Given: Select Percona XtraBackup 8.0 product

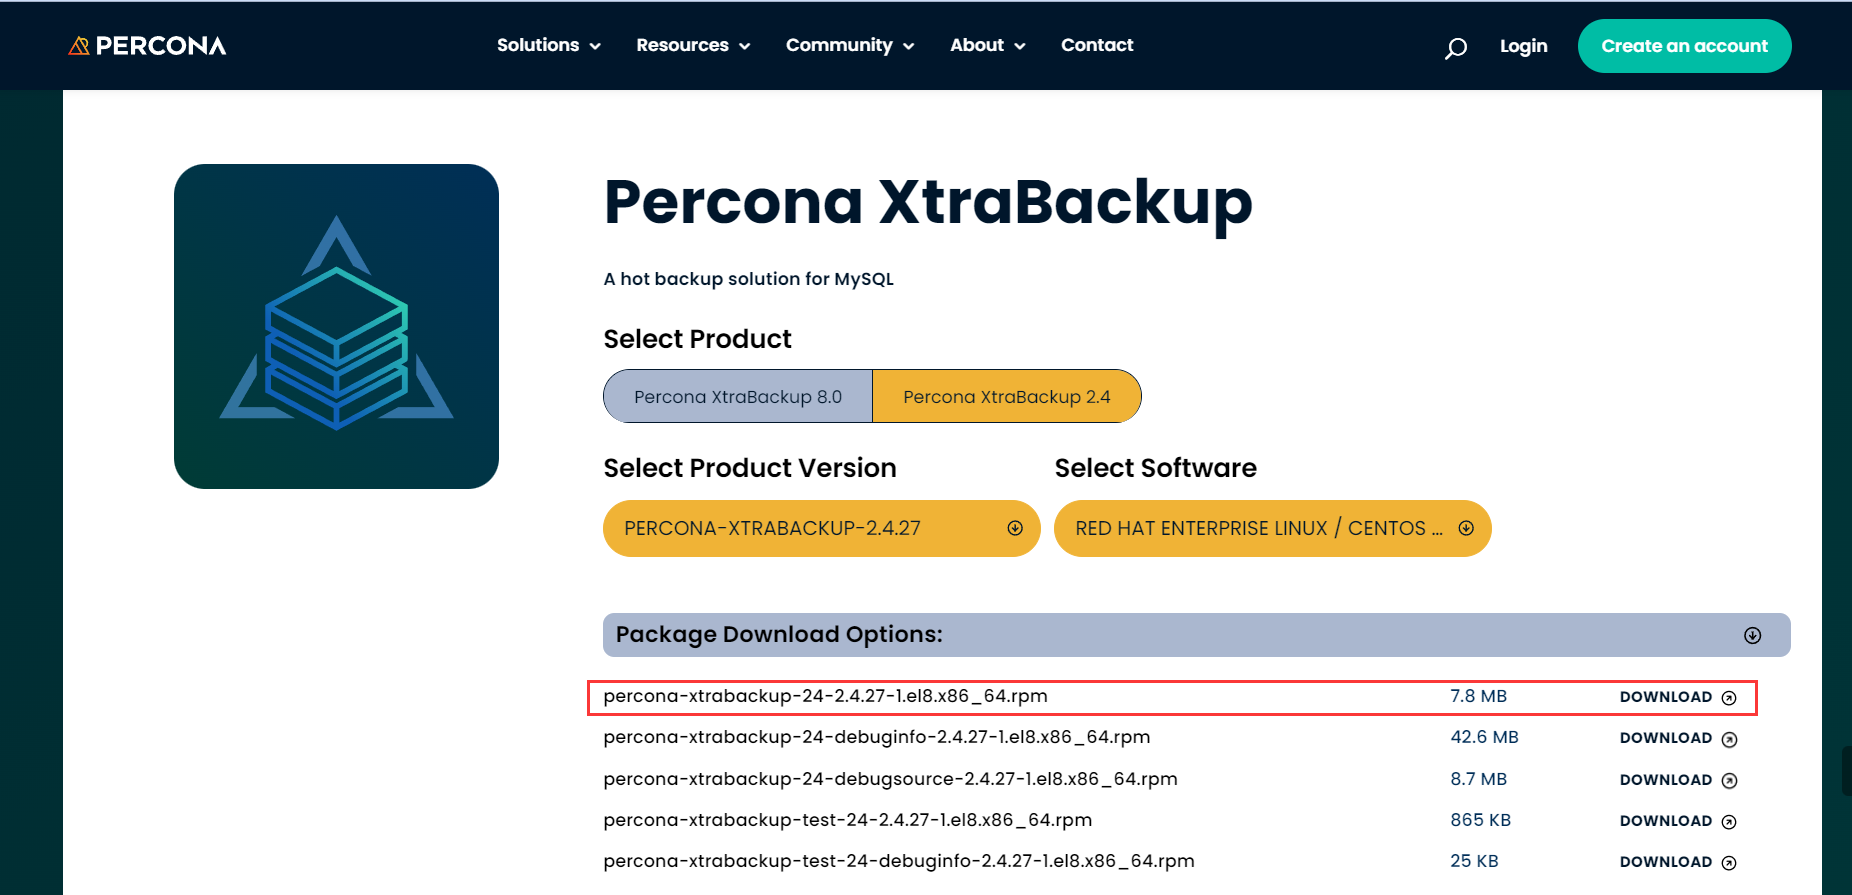Looking at the screenshot, I should (738, 396).
